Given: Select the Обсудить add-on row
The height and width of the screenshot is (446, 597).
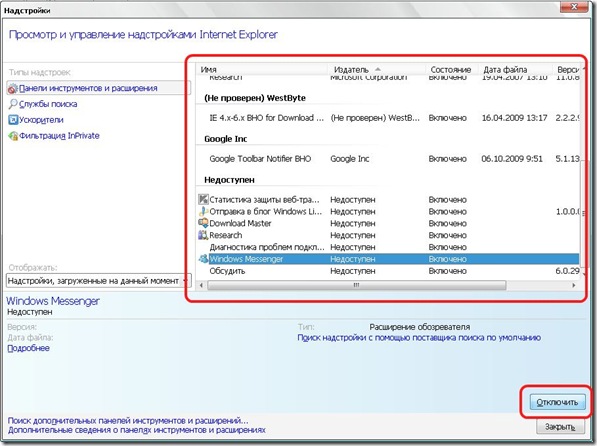Looking at the screenshot, I should 388,271.
